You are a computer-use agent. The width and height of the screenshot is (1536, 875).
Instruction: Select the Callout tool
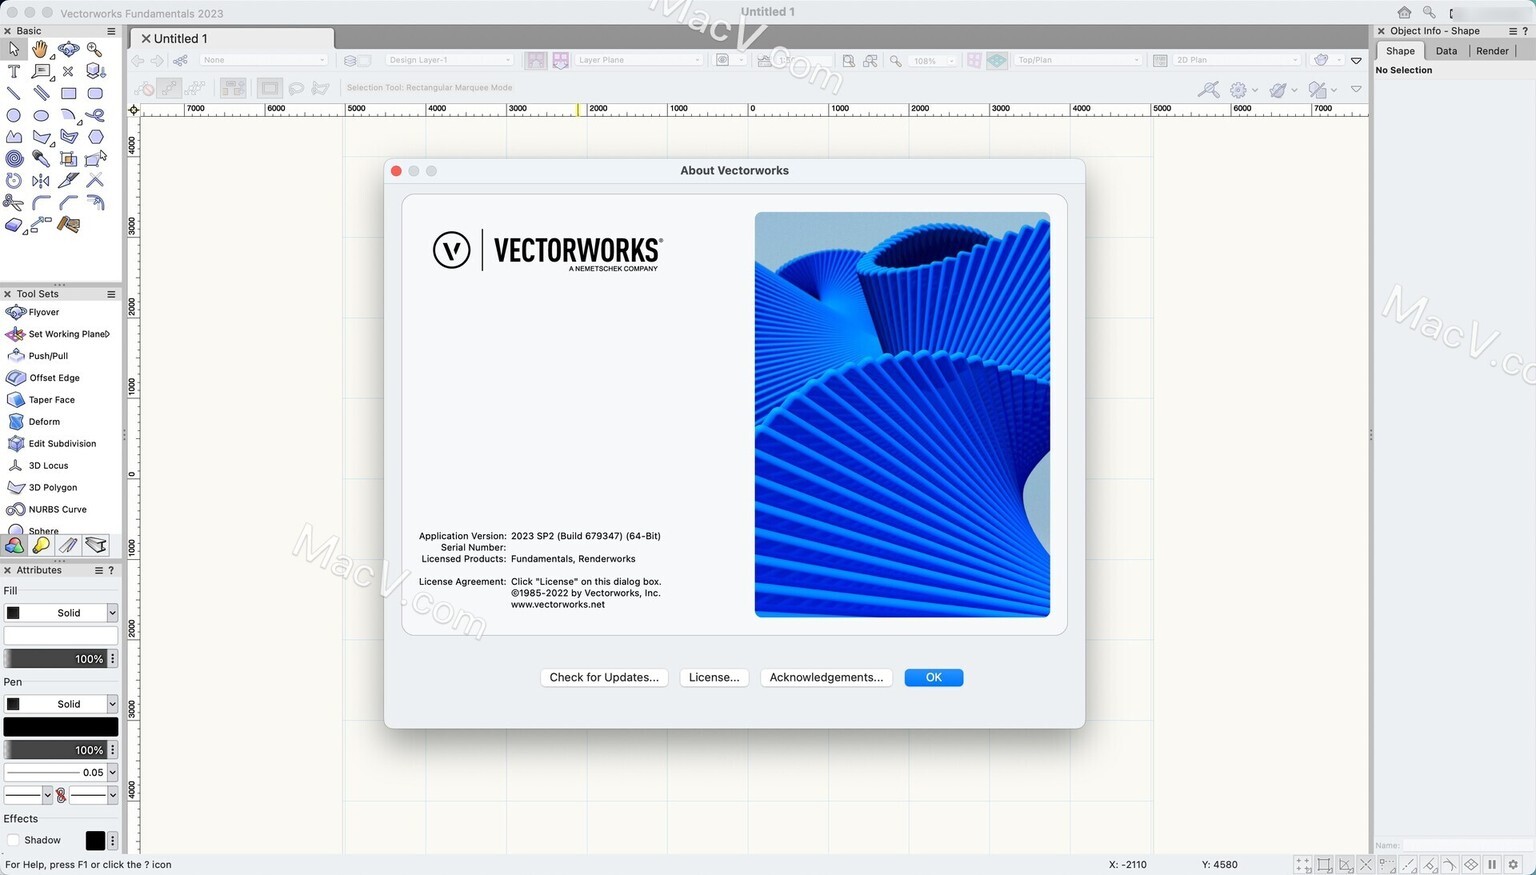(x=41, y=71)
